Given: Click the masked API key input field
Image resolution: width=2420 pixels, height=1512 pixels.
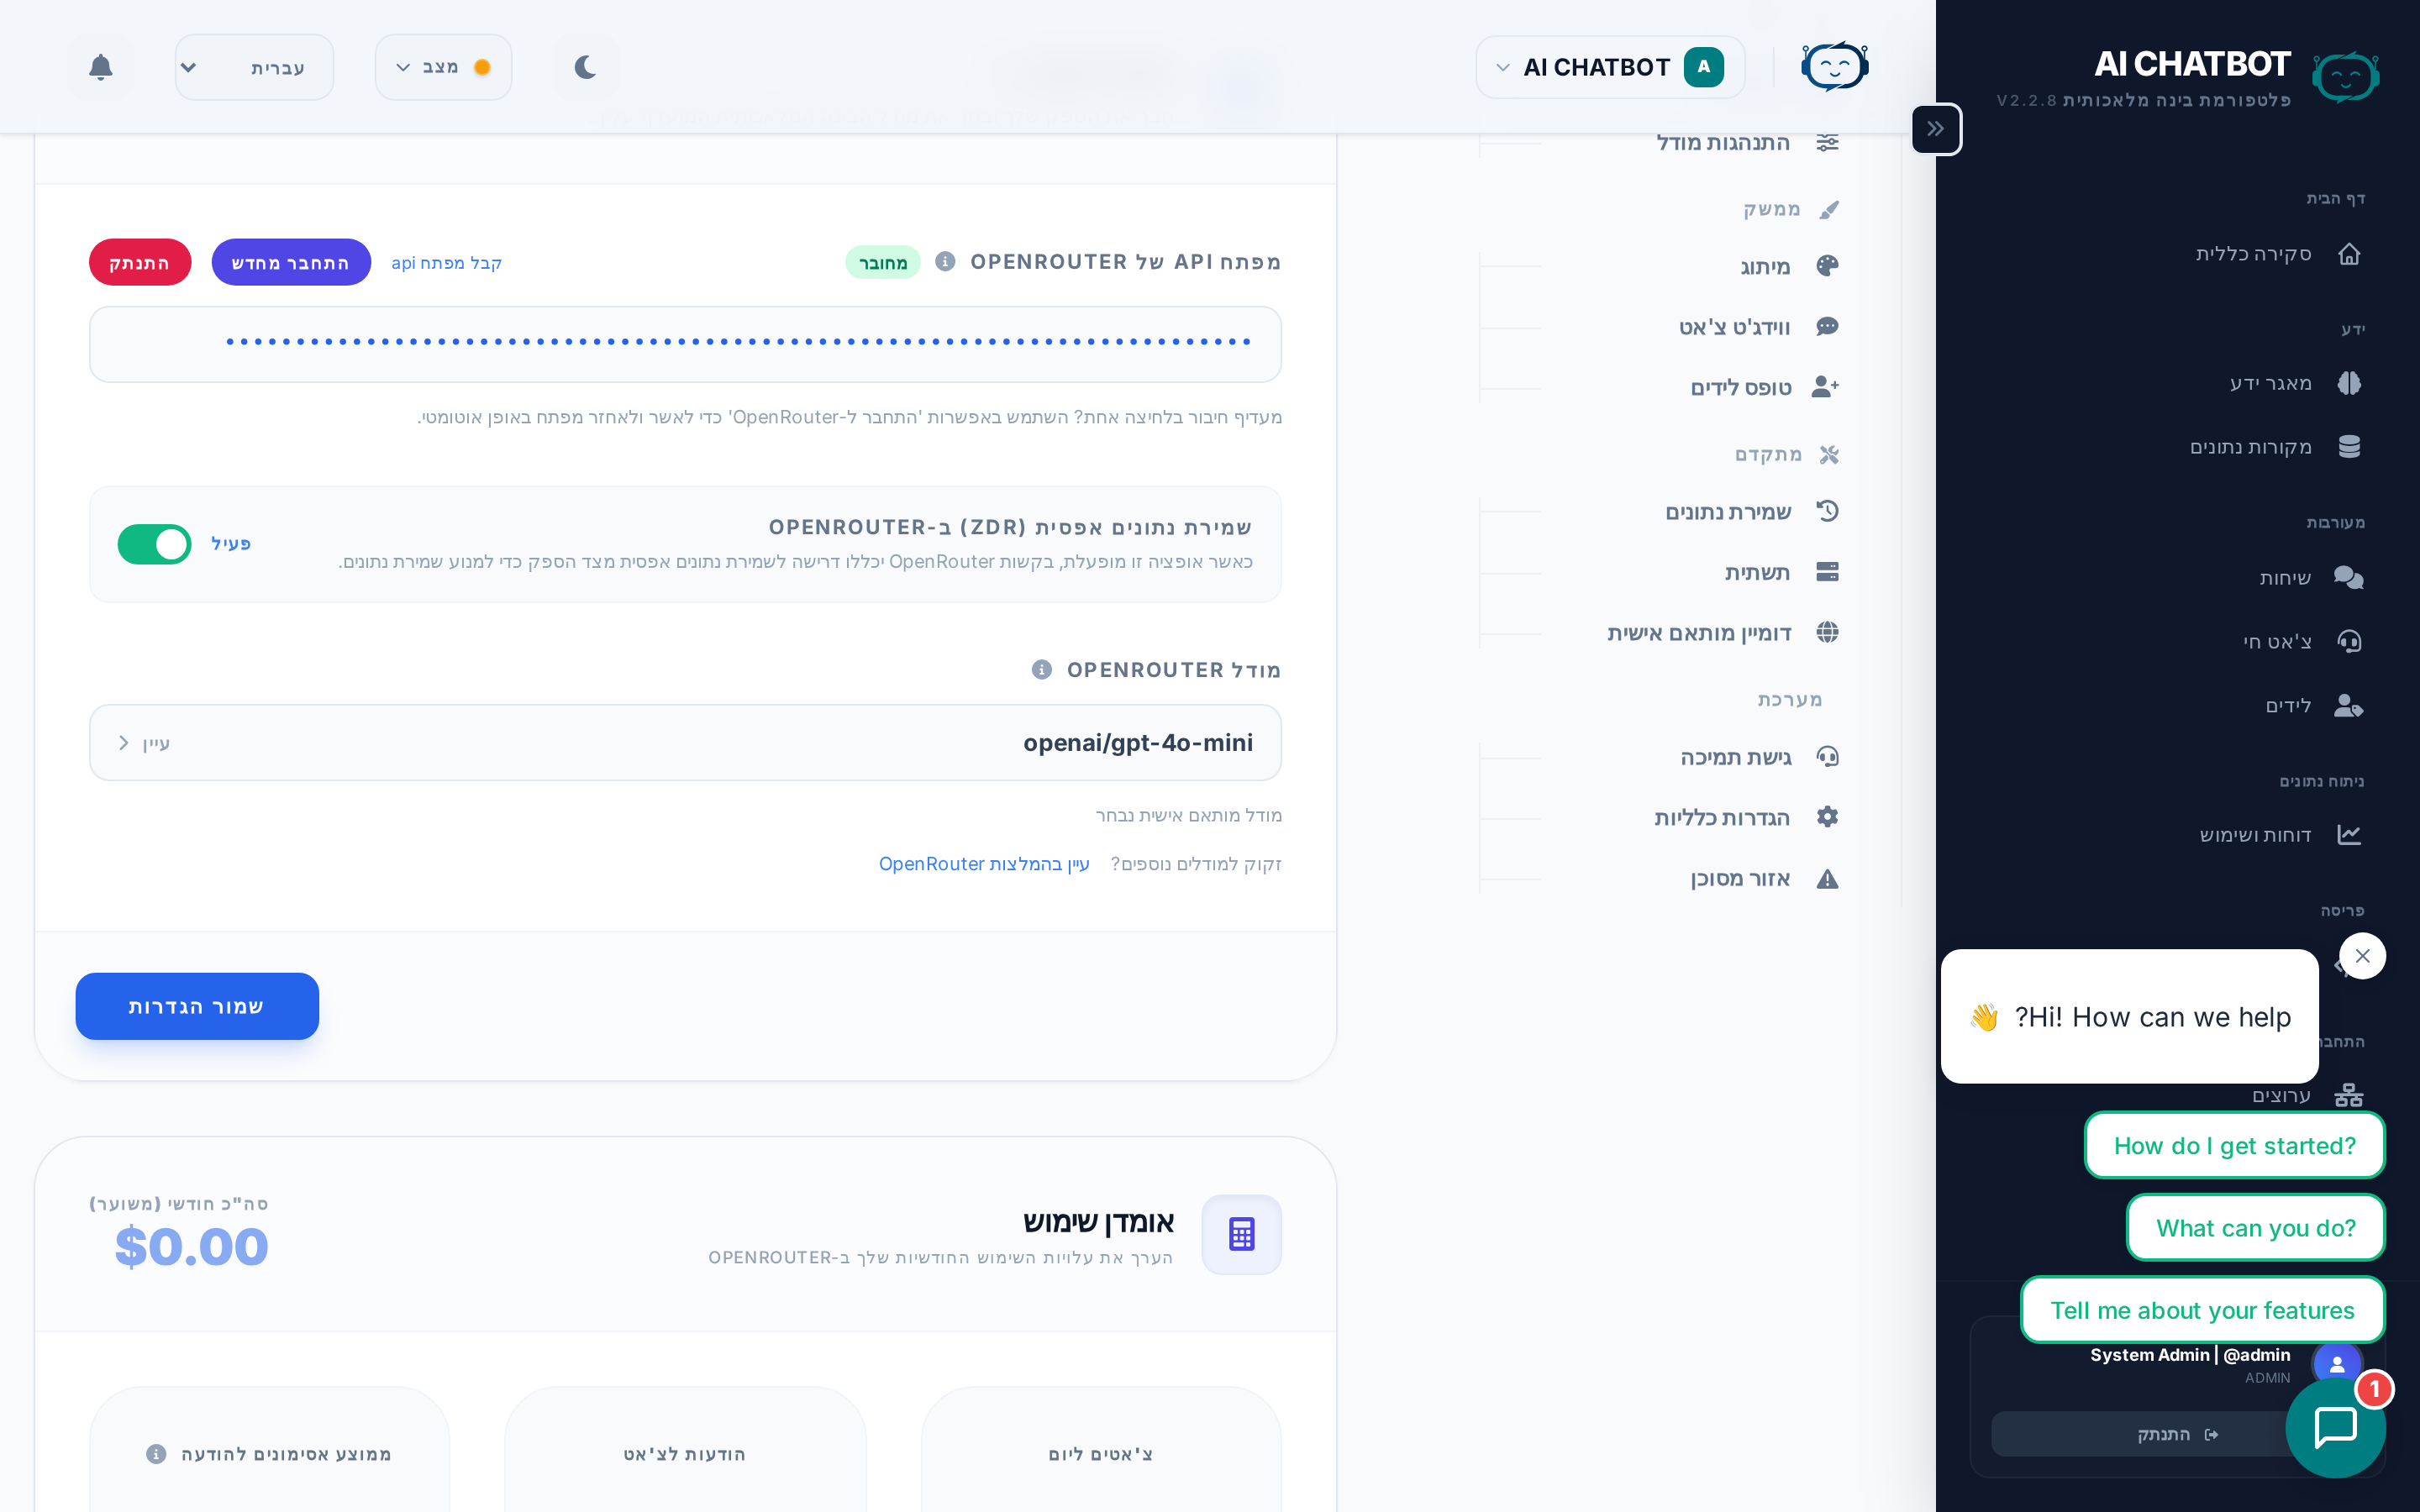Looking at the screenshot, I should click(x=685, y=344).
